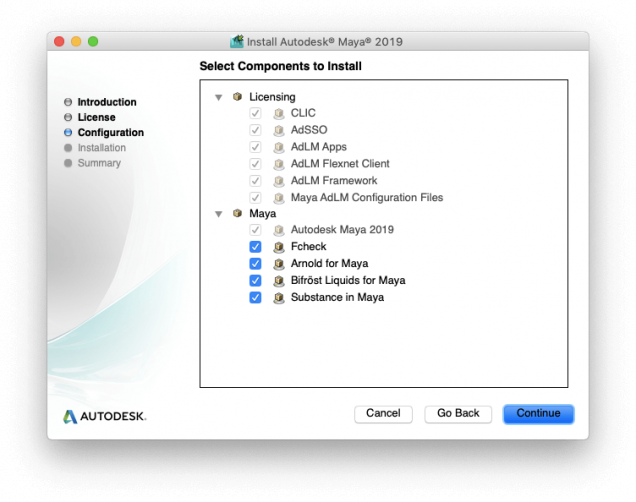This screenshot has width=636, height=502.
Task: Cancel the installation
Action: (383, 414)
